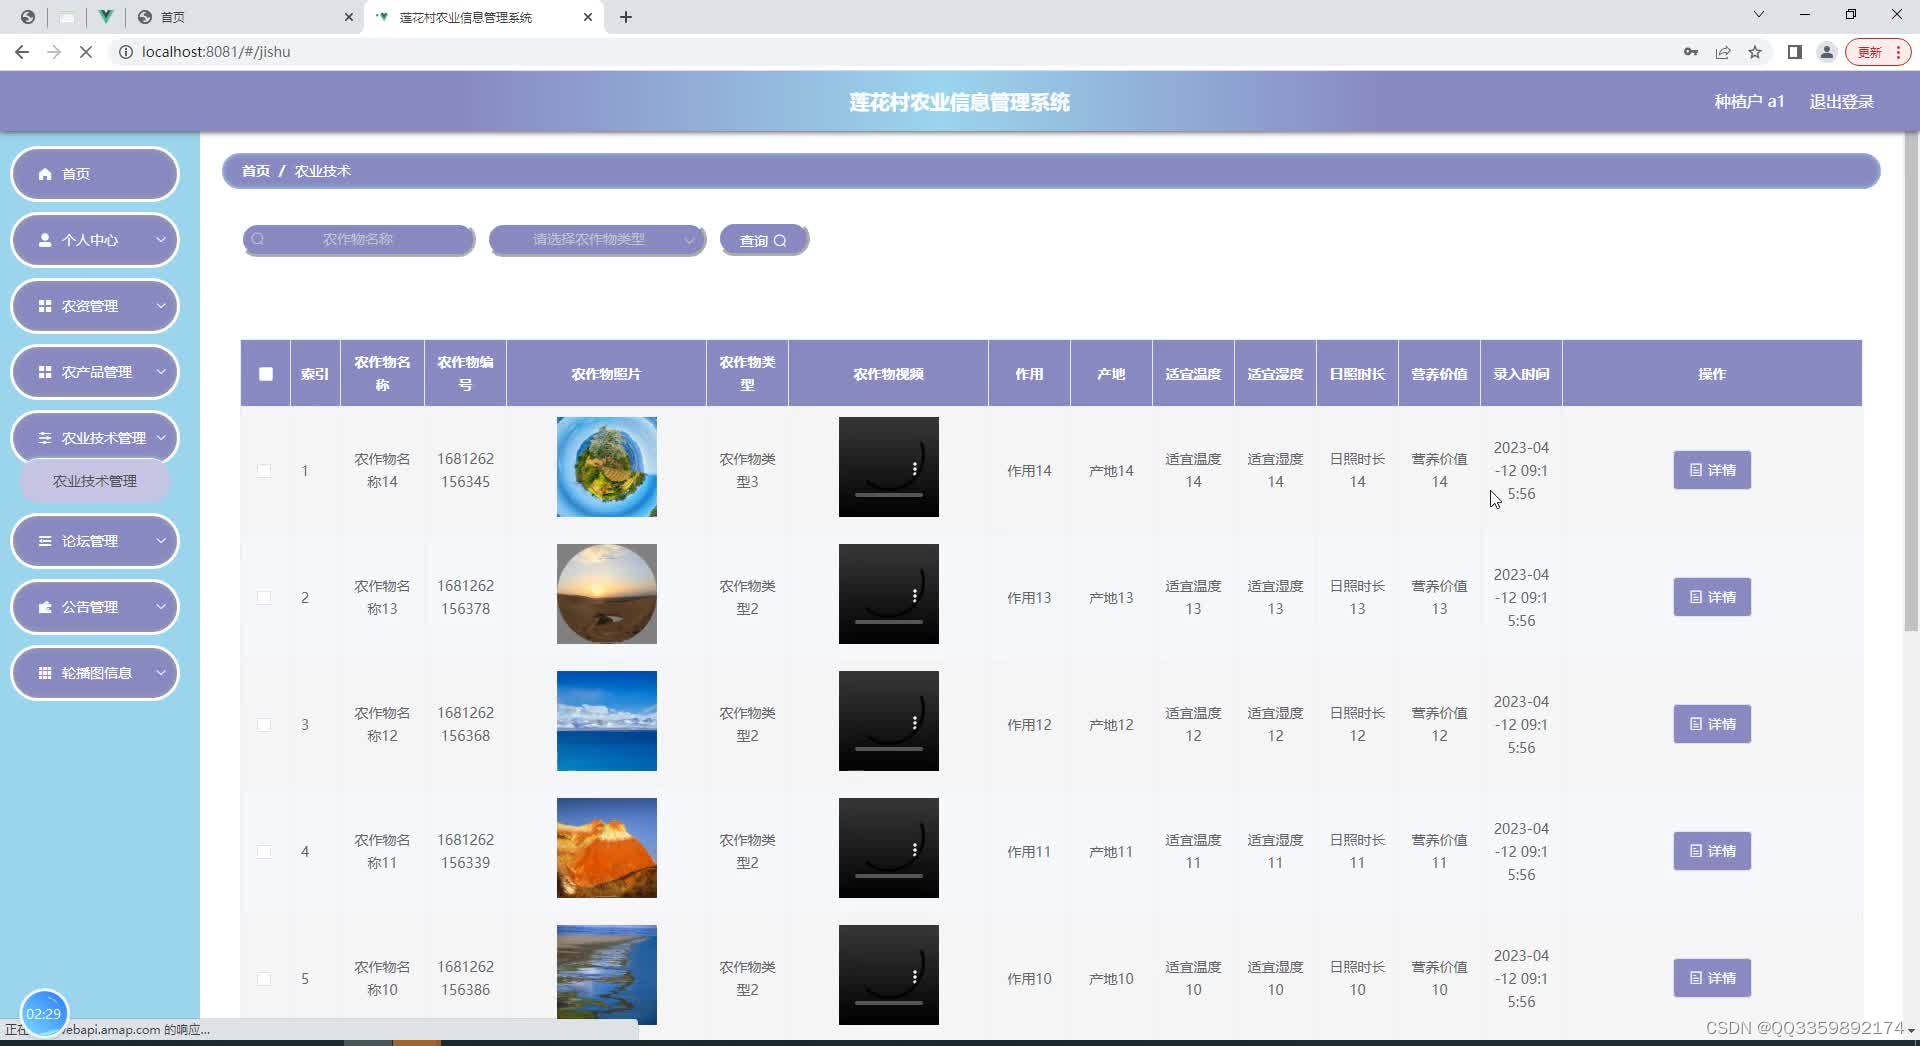Open the wetland river photo in row 5

(607, 975)
